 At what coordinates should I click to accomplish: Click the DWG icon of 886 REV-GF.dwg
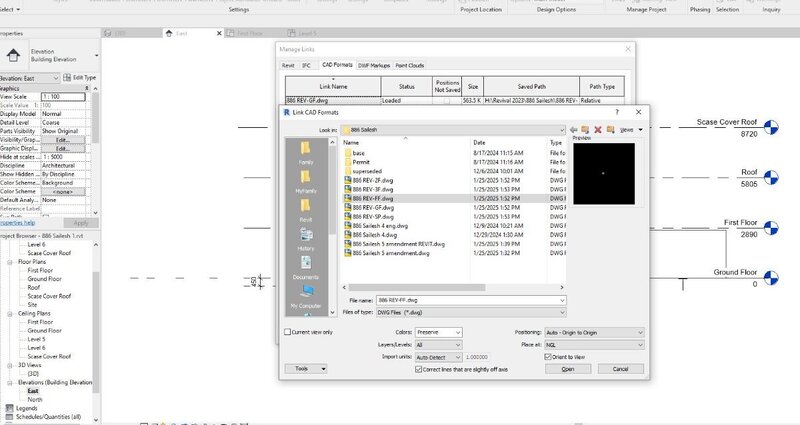tap(347, 208)
